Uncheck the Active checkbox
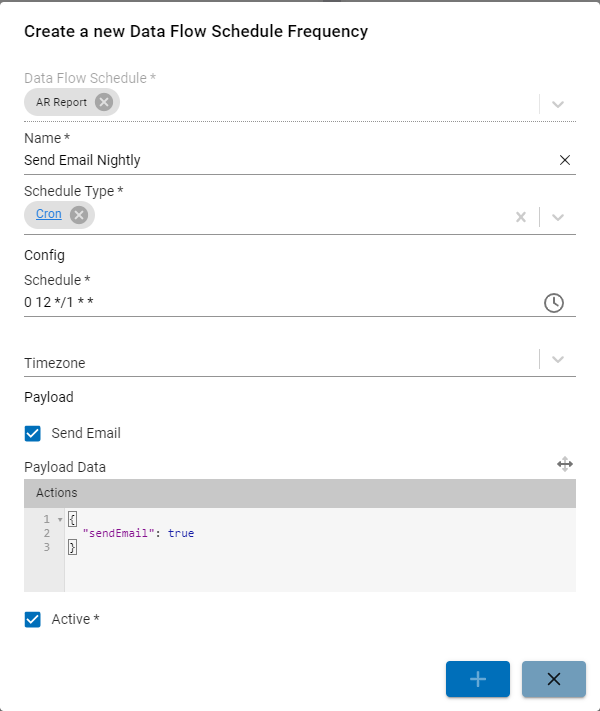 (33, 619)
